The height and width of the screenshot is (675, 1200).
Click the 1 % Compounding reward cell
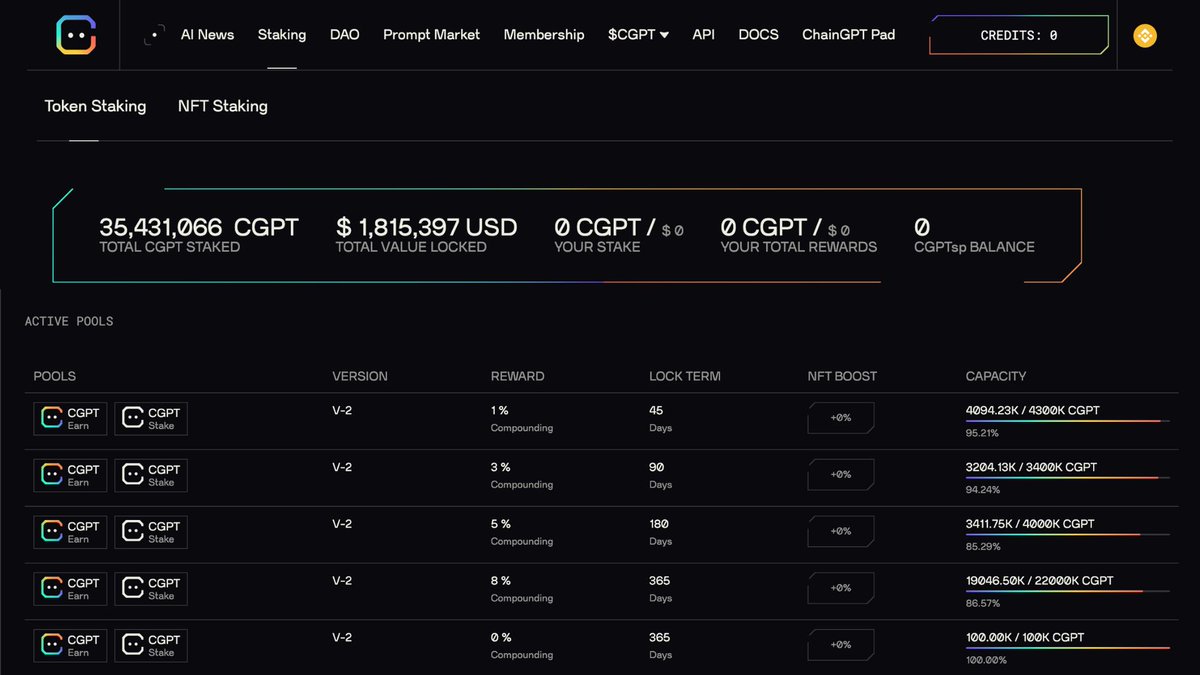coord(522,419)
